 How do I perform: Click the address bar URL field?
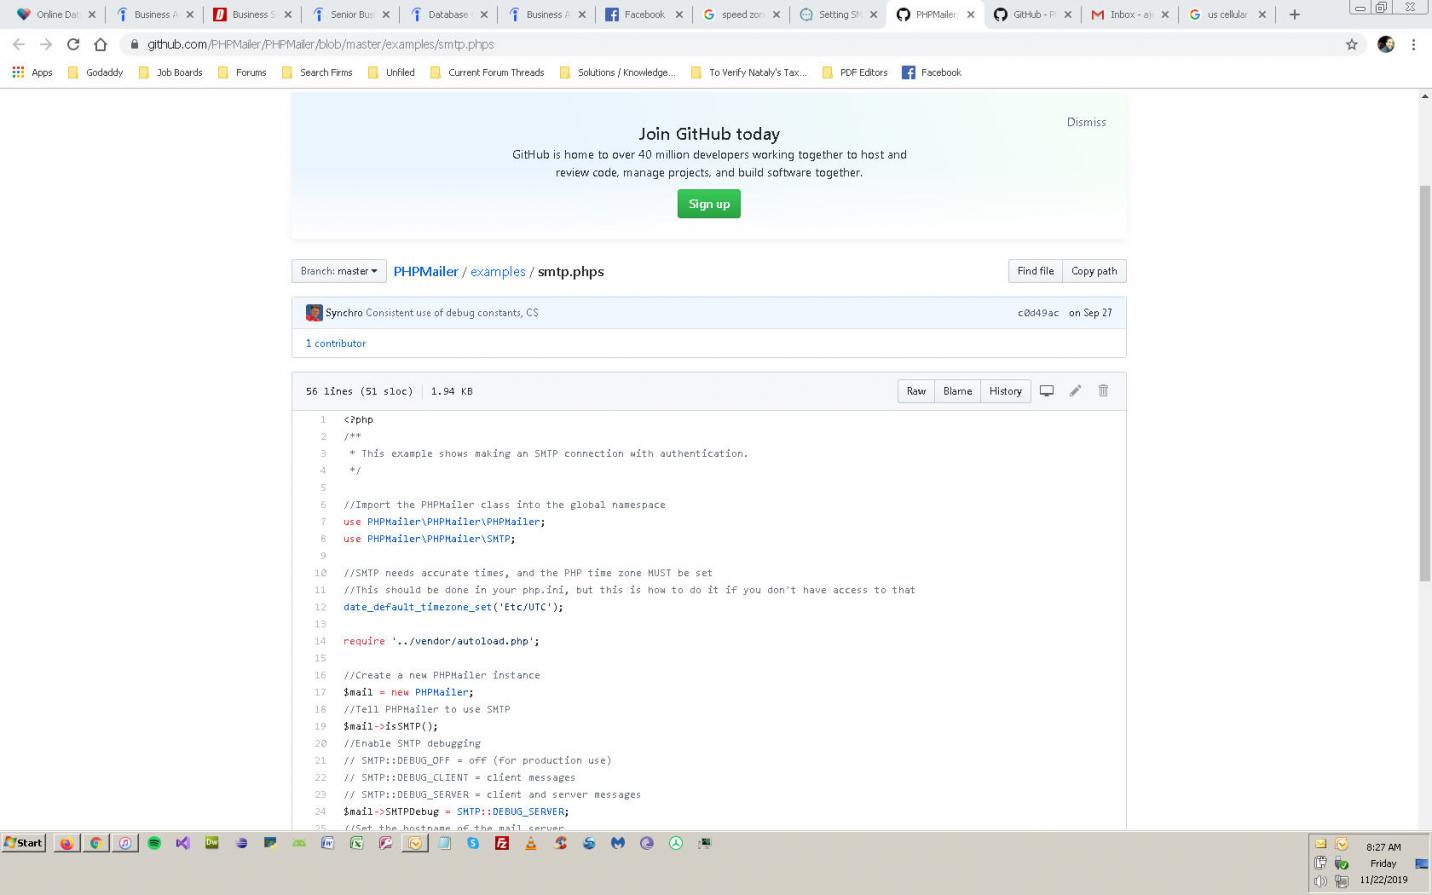[730, 44]
